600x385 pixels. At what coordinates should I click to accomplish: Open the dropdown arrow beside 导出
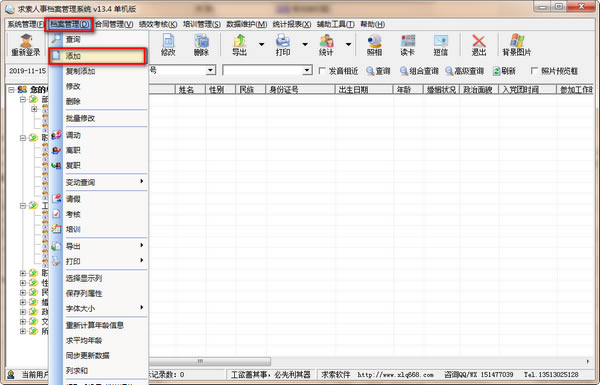point(261,45)
